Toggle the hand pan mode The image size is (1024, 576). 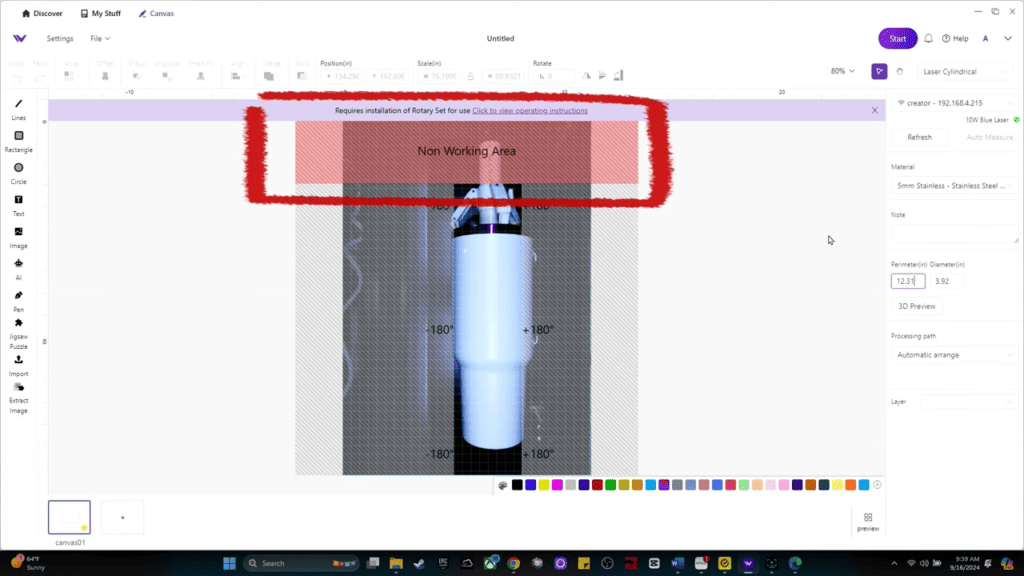(900, 71)
